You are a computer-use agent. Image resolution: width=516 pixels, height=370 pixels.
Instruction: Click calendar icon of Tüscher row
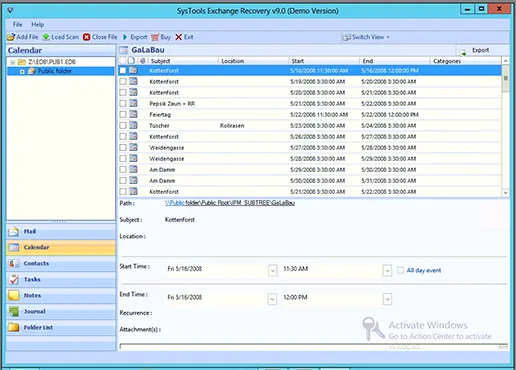click(133, 125)
